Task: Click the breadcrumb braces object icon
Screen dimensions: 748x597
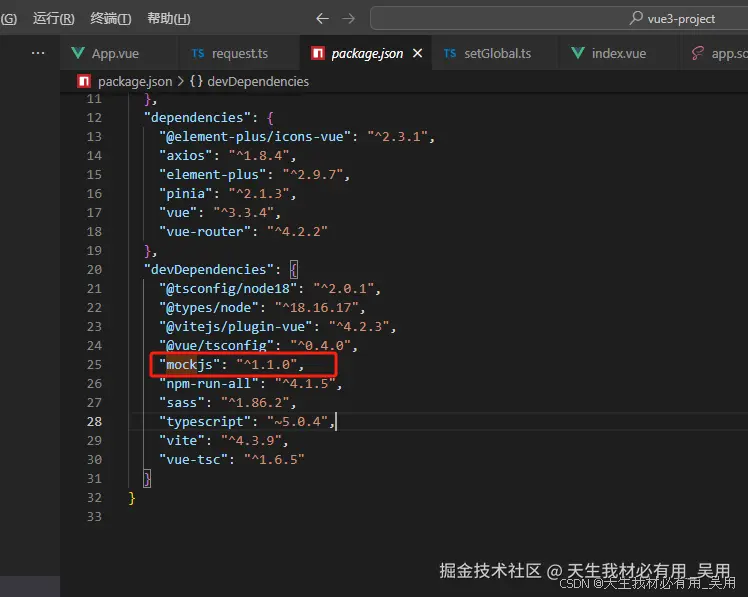Action: 196,81
